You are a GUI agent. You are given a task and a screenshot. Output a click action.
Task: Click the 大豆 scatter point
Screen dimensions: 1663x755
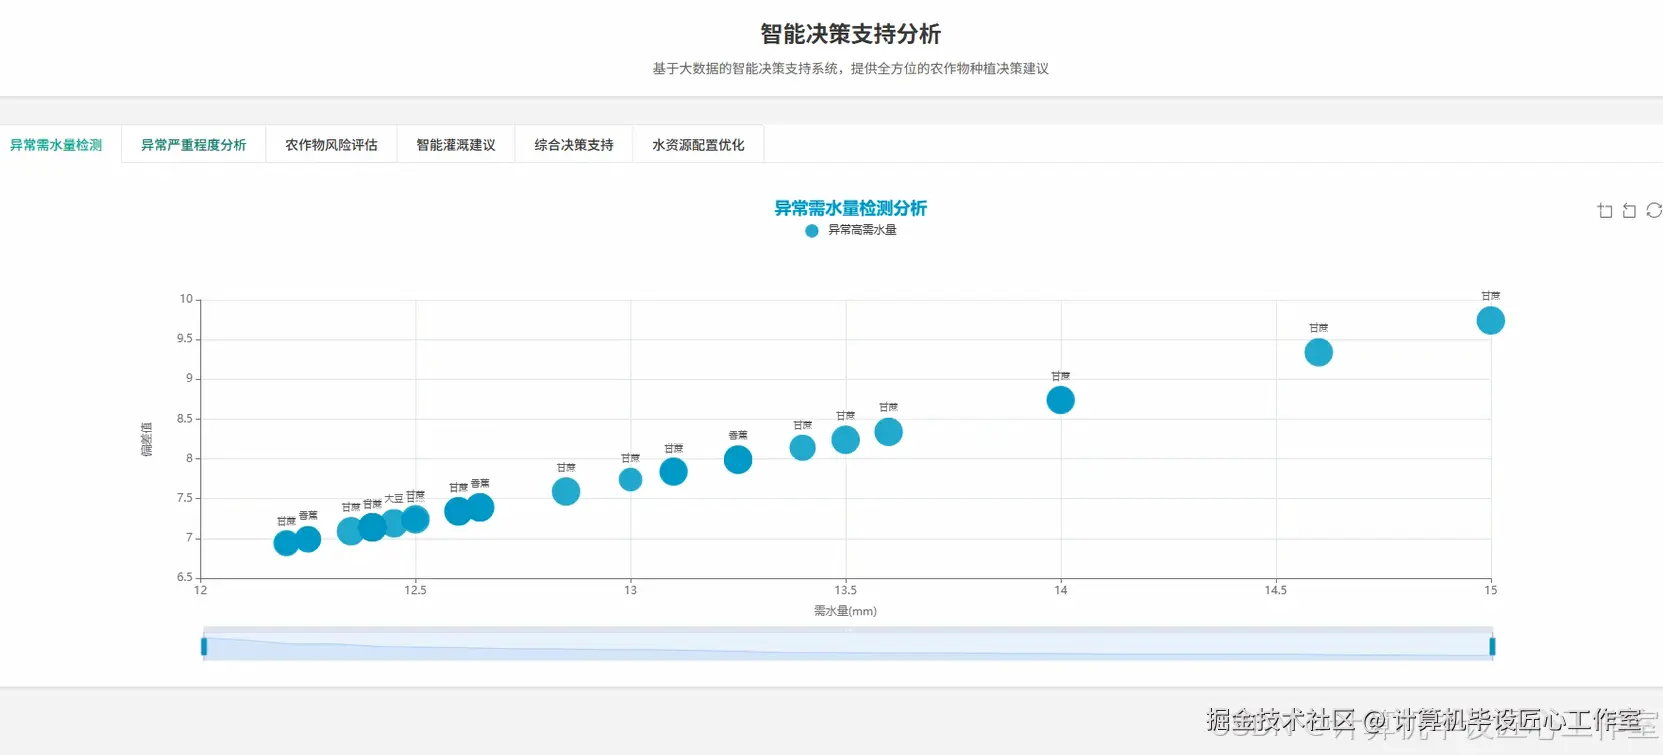[x=394, y=522]
